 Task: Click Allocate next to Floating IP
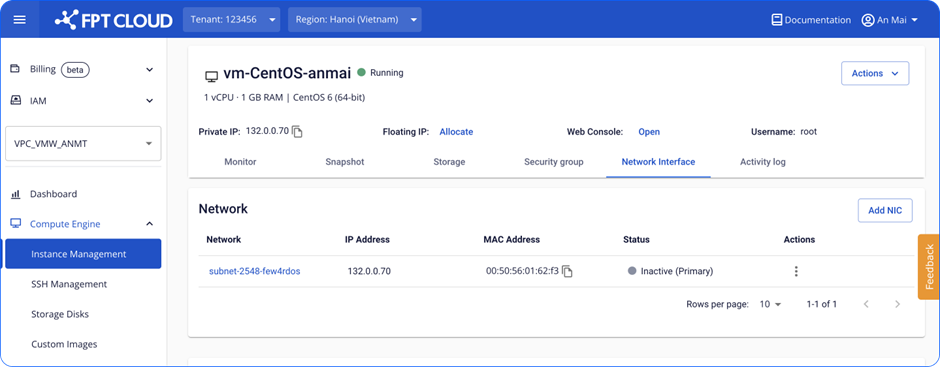(x=456, y=132)
